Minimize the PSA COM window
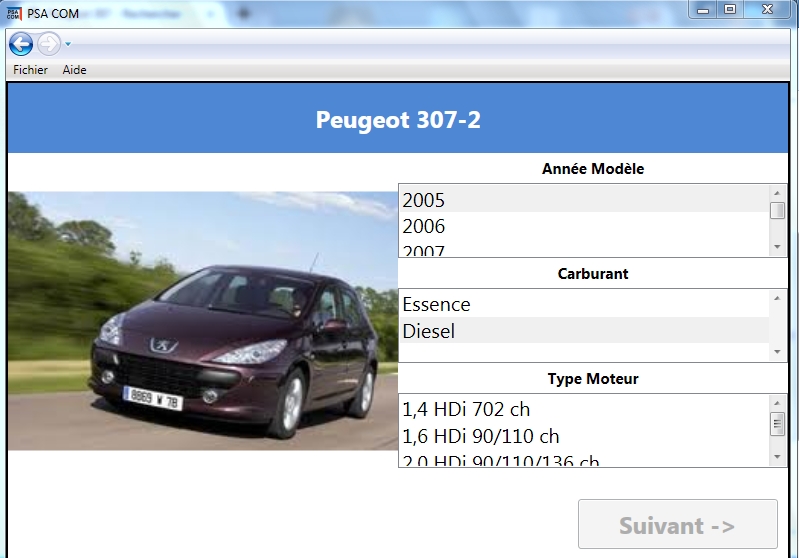 click(703, 9)
